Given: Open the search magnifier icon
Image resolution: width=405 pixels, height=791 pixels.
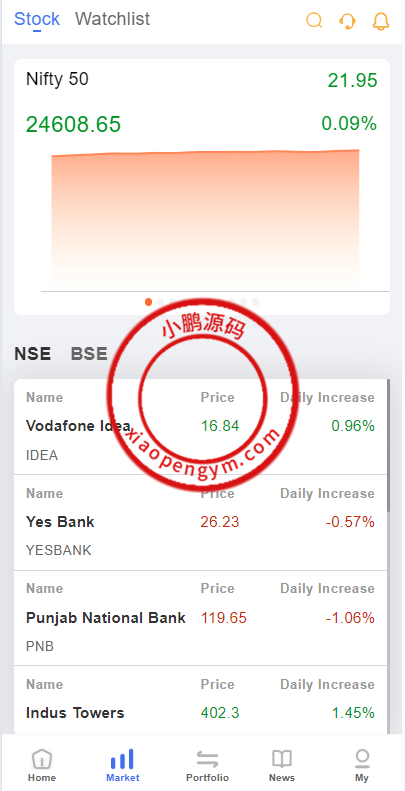Looking at the screenshot, I should 314,21.
